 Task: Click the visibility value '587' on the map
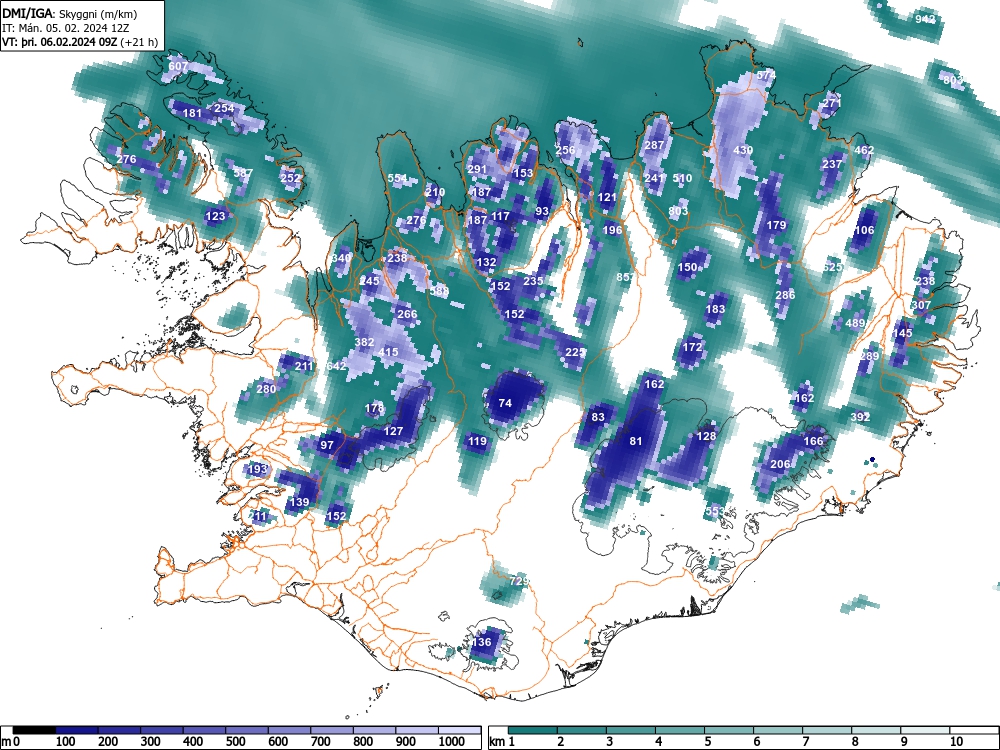click(242, 172)
